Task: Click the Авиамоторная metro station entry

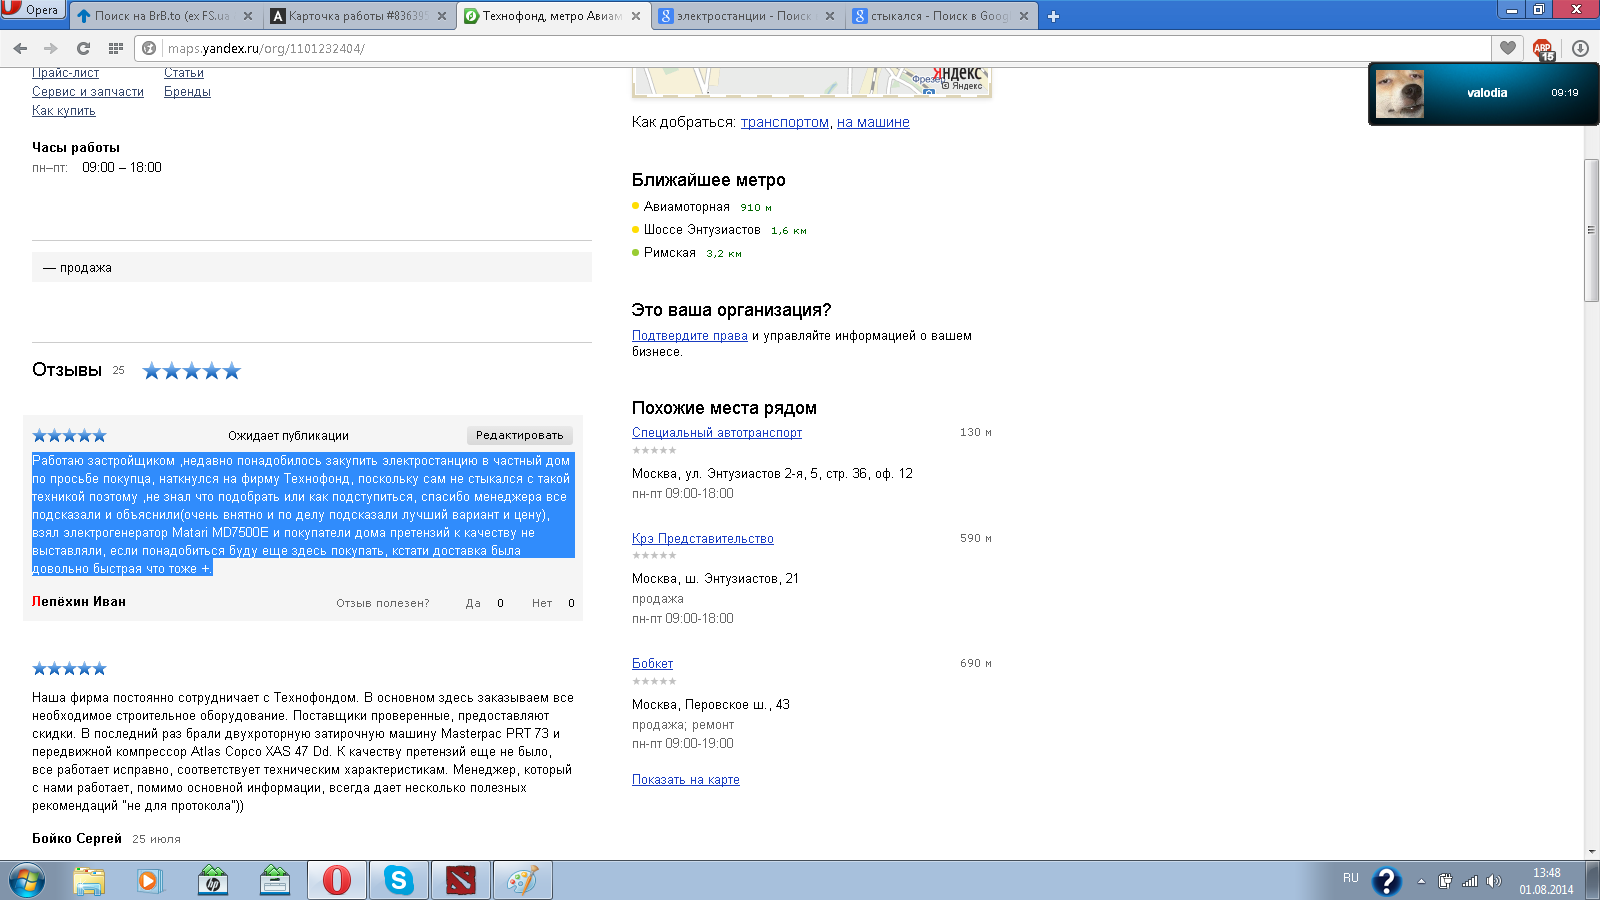Action: (x=687, y=207)
